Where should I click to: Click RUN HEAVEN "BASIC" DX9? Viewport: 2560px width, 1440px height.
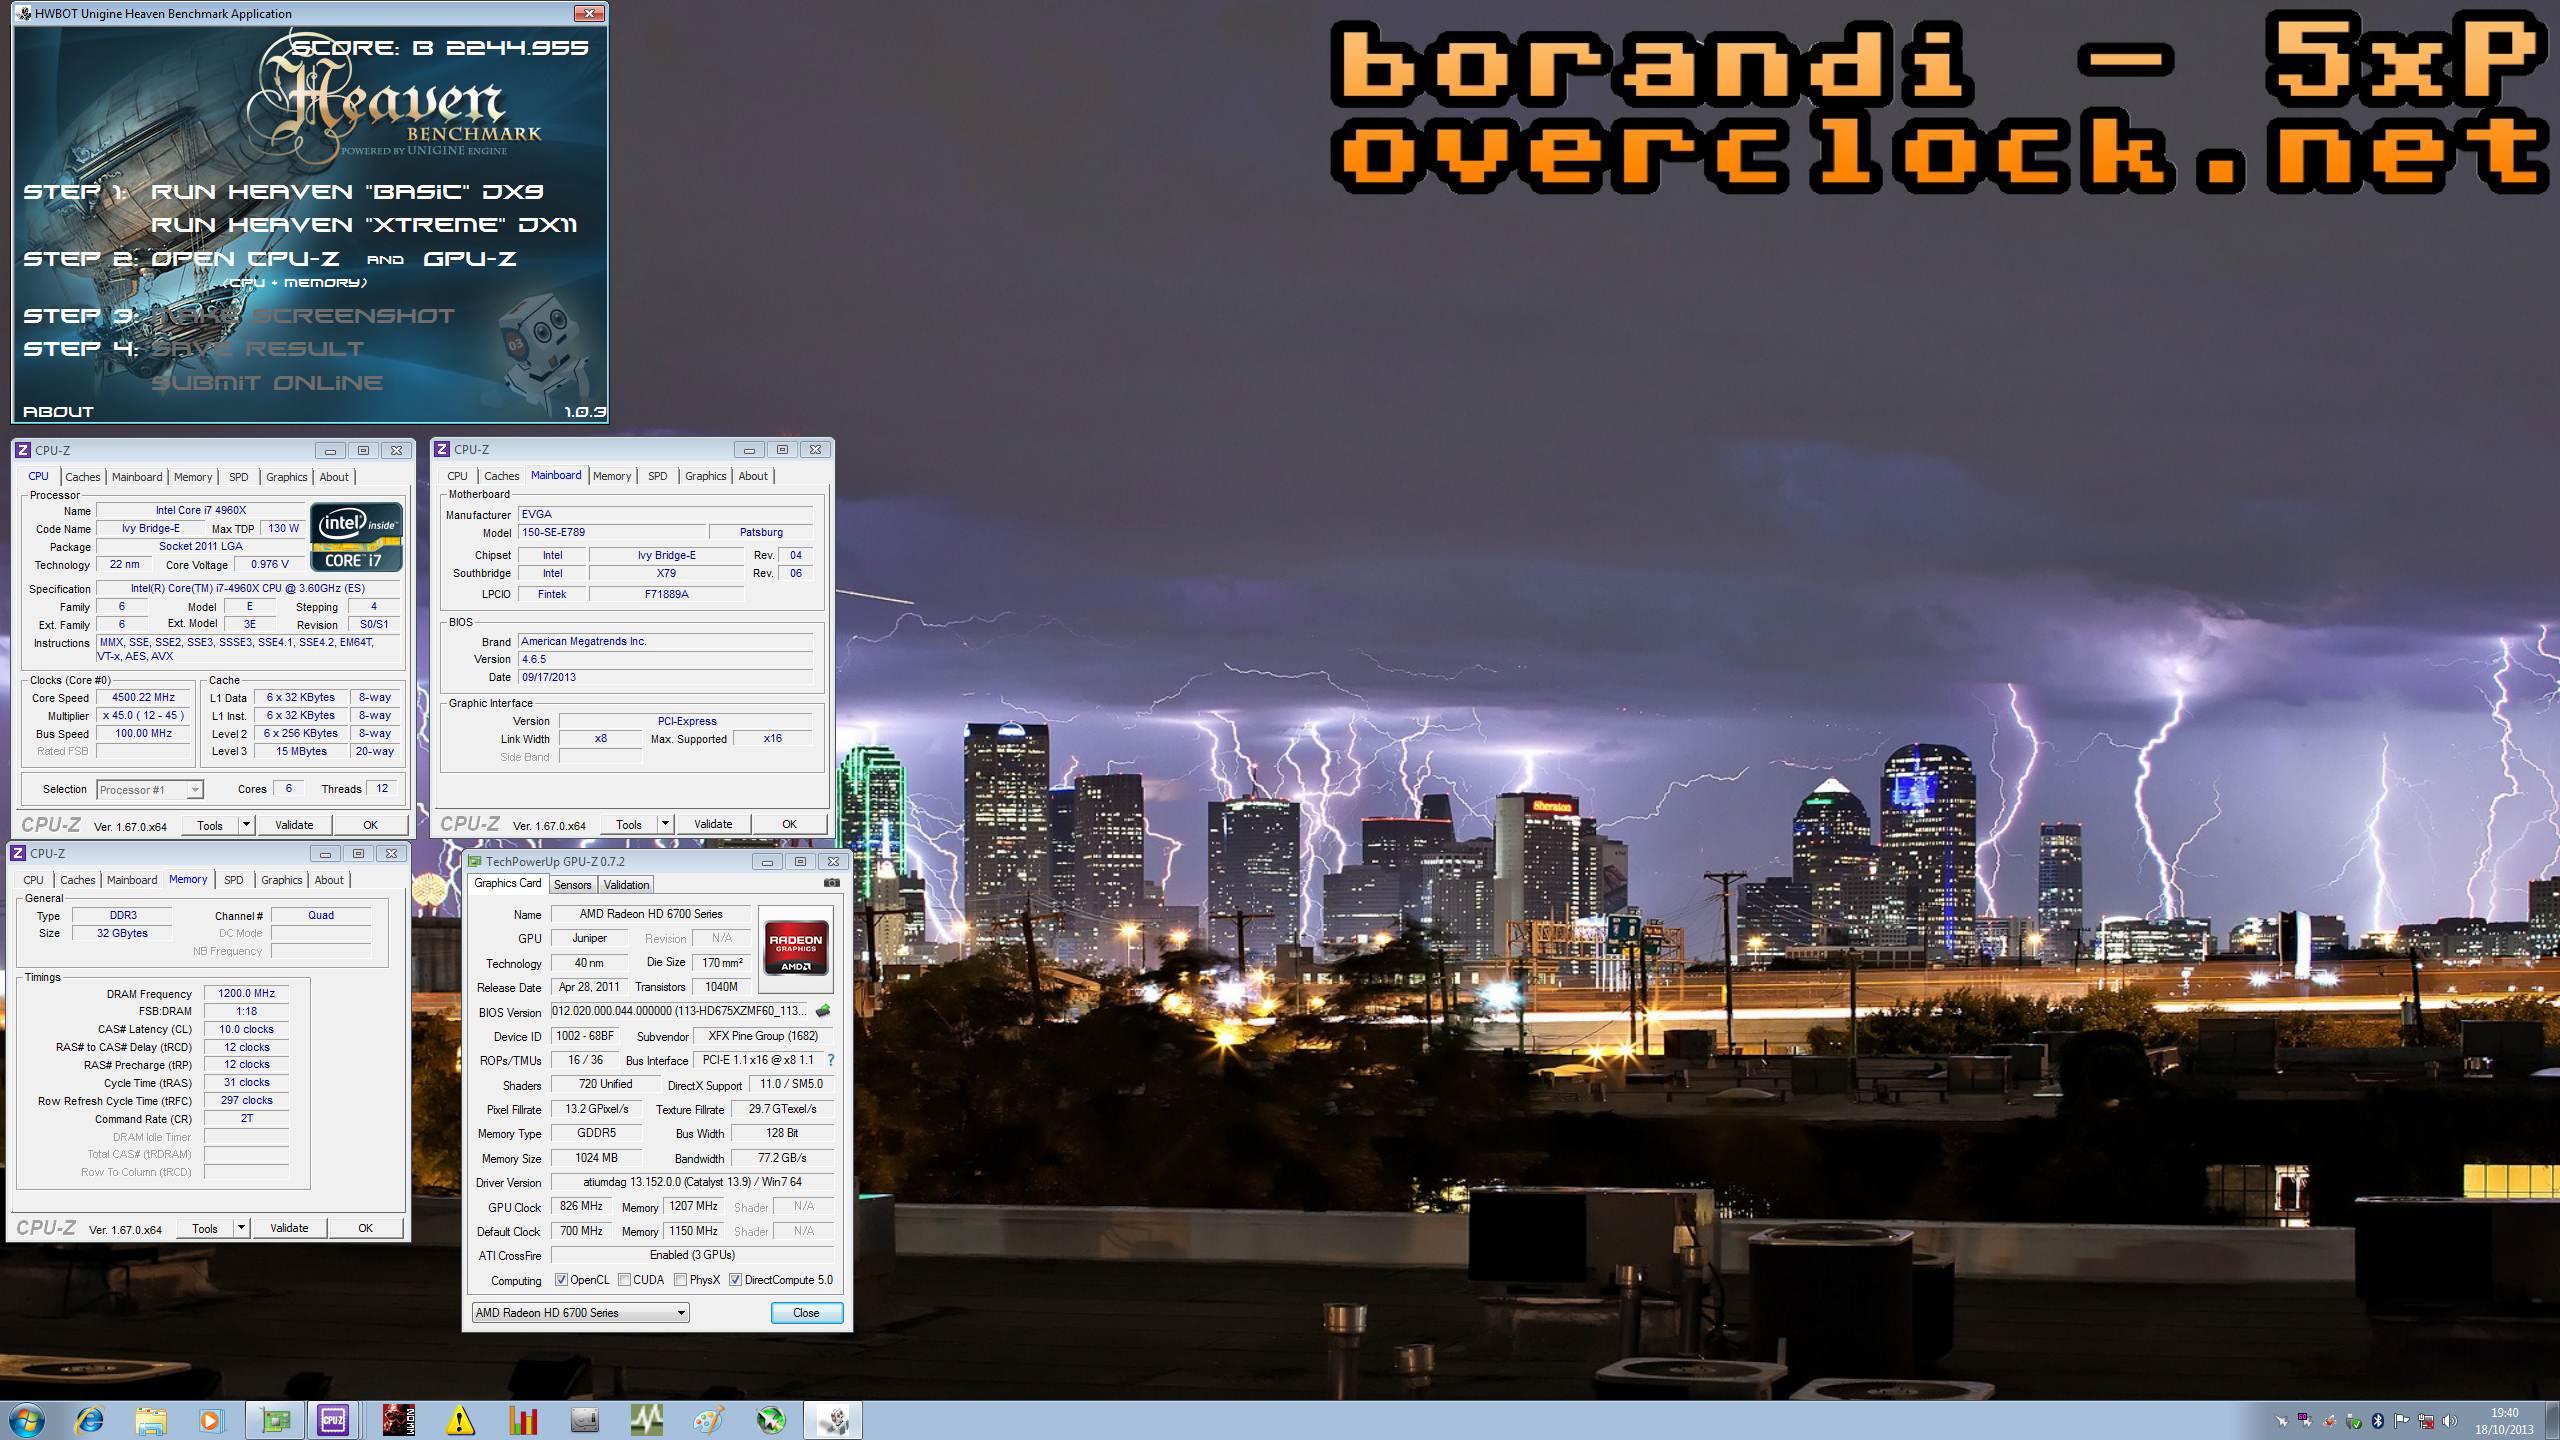(x=347, y=192)
